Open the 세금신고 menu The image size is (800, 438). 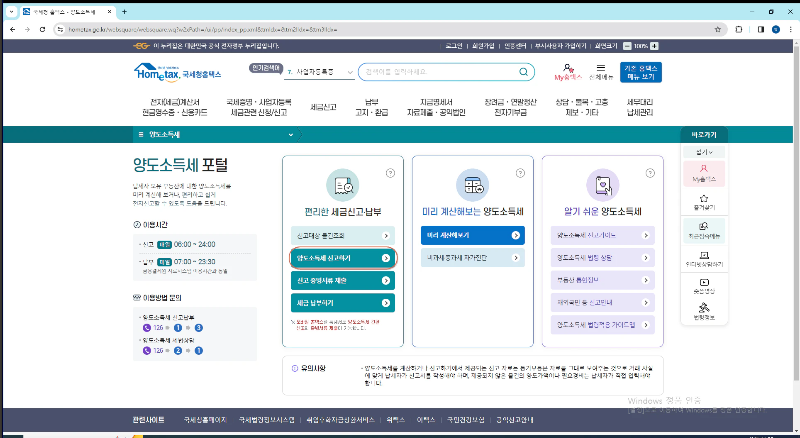323,107
